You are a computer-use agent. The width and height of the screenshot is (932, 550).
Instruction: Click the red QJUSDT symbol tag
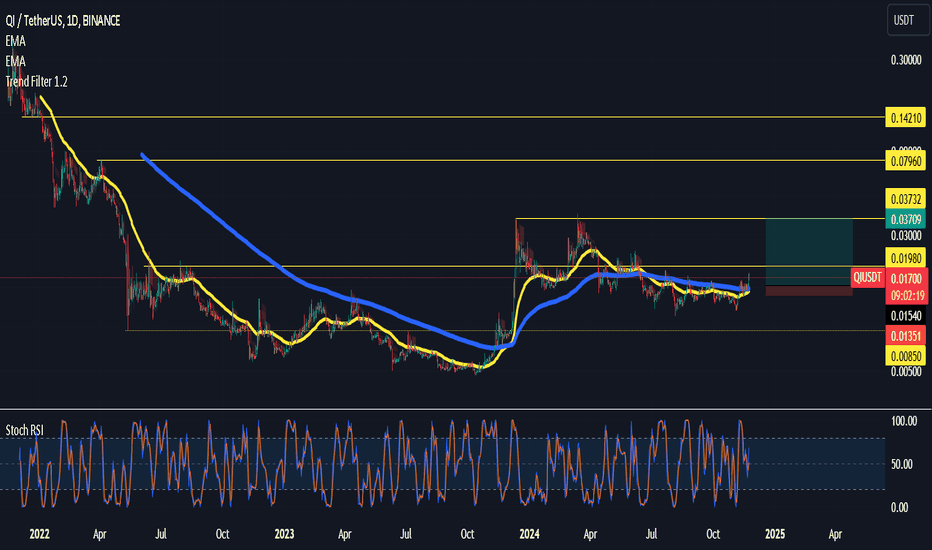[867, 278]
